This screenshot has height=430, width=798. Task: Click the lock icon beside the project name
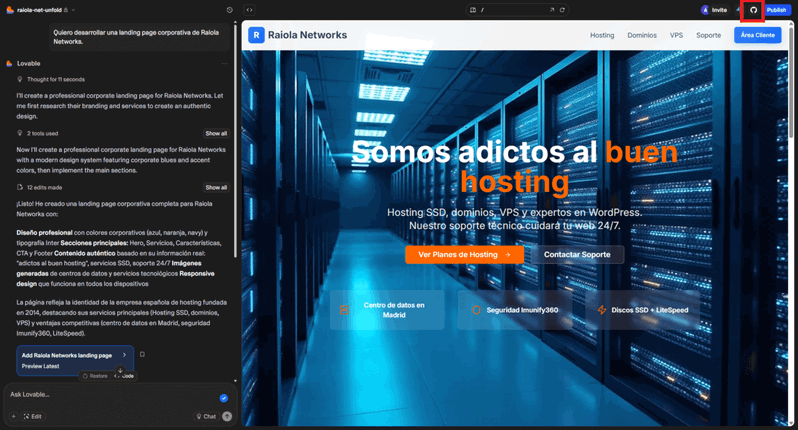pyautogui.click(x=66, y=10)
